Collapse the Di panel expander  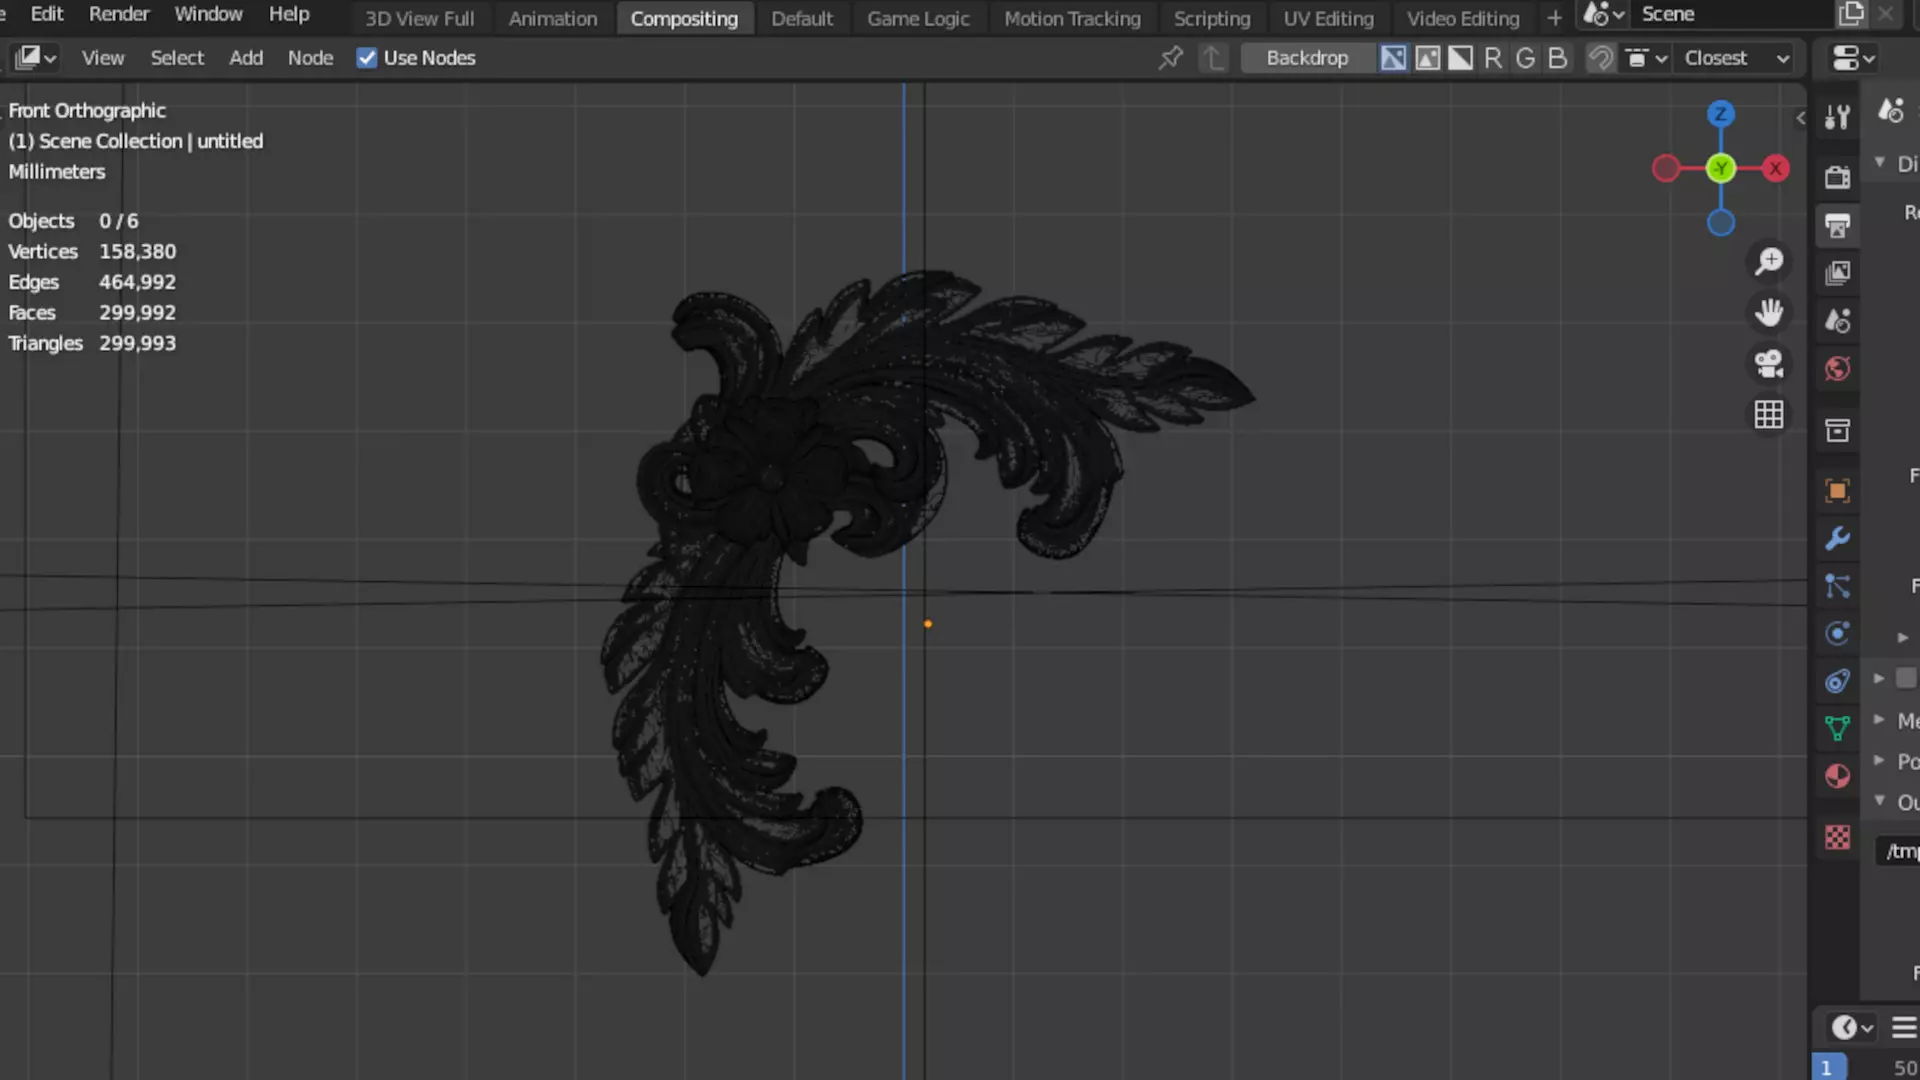tap(1880, 162)
